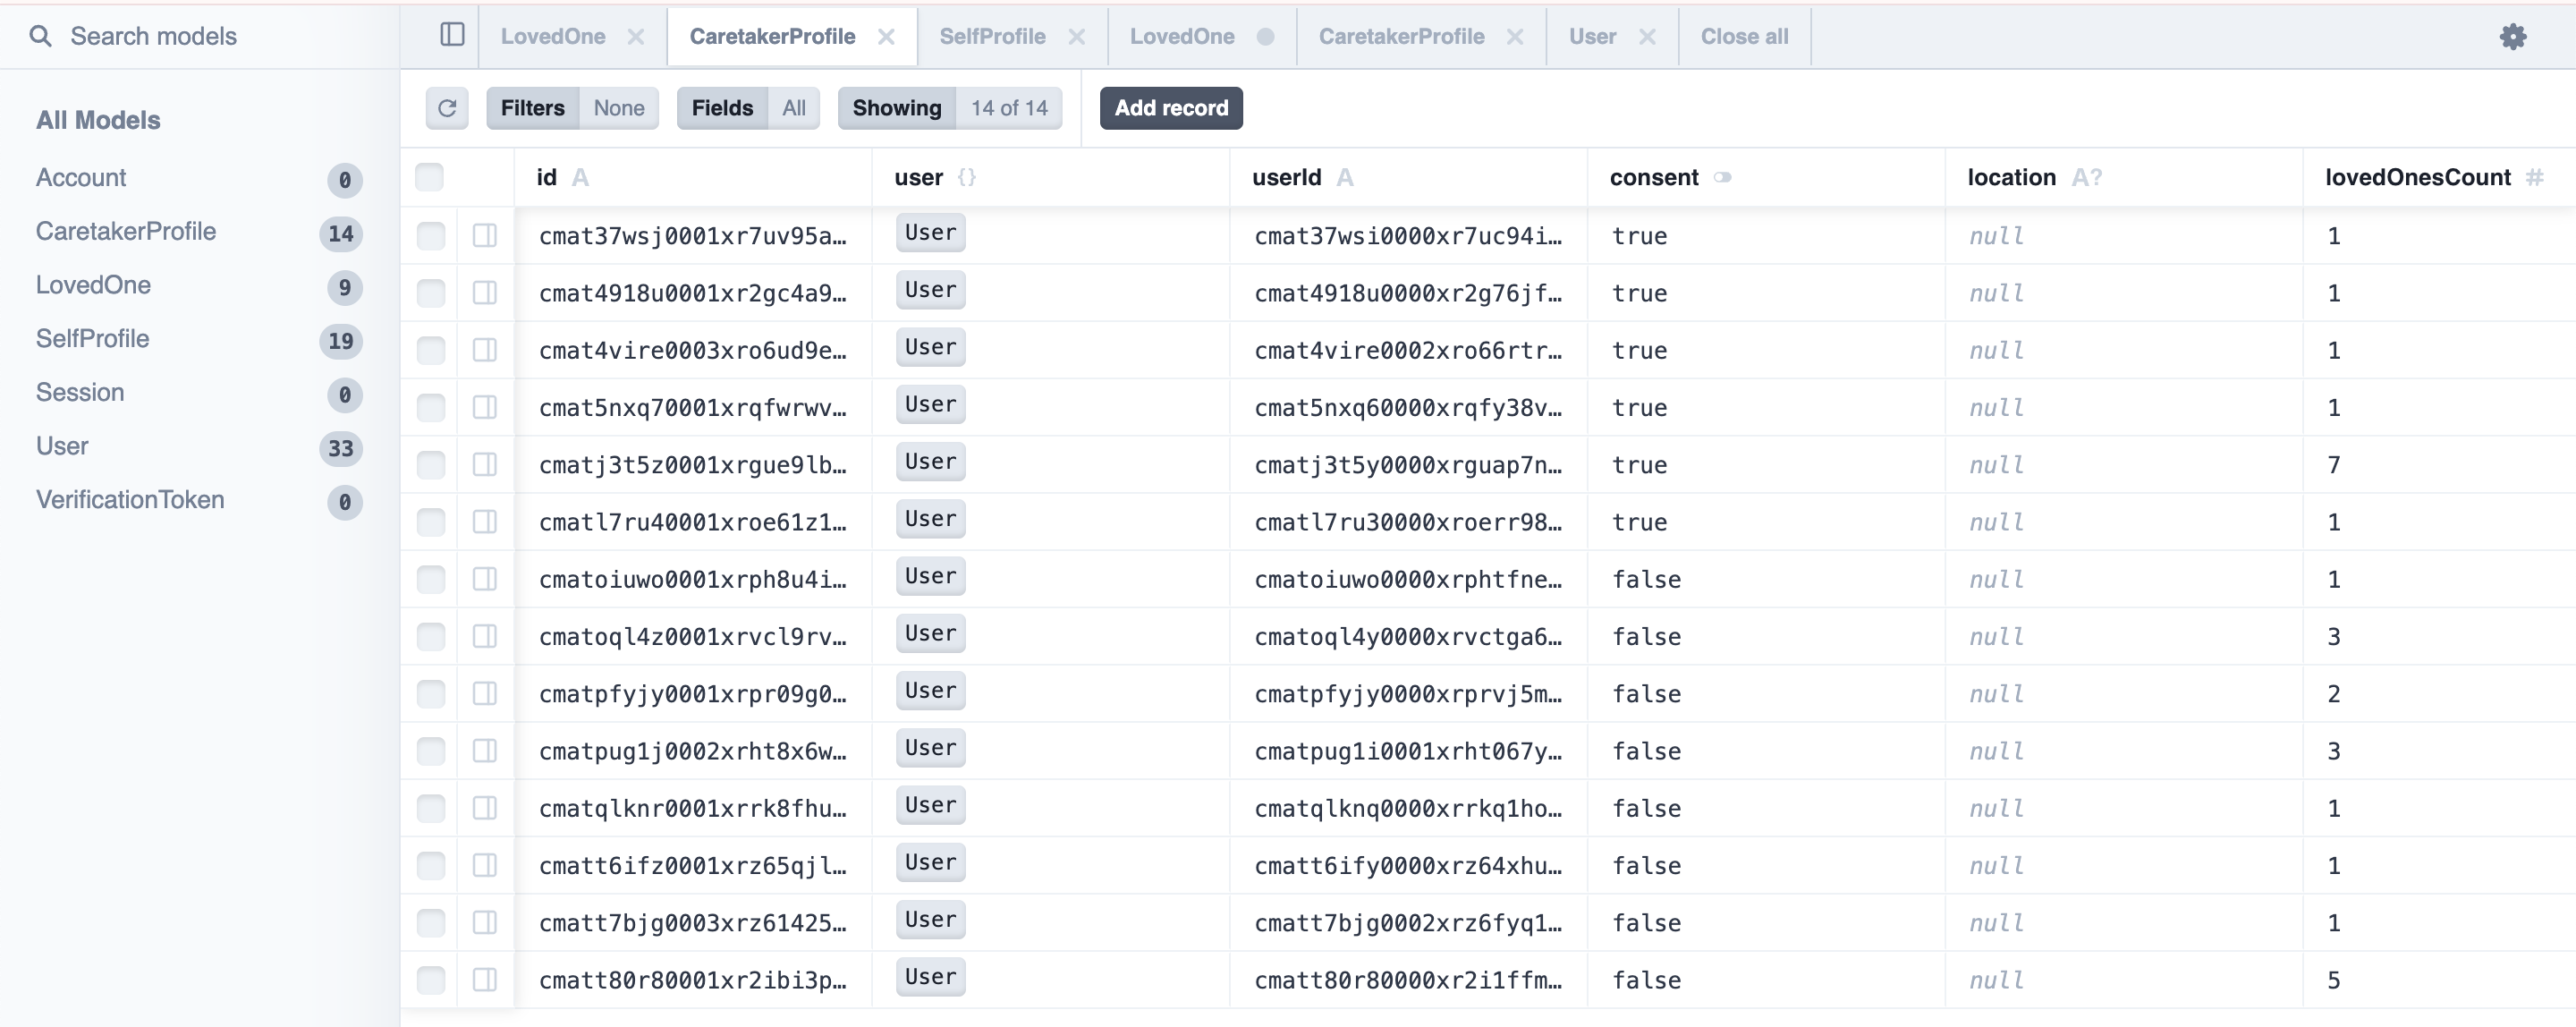Open settings via gear icon
Image resolution: width=2576 pixels, height=1027 pixels.
pos(2512,37)
